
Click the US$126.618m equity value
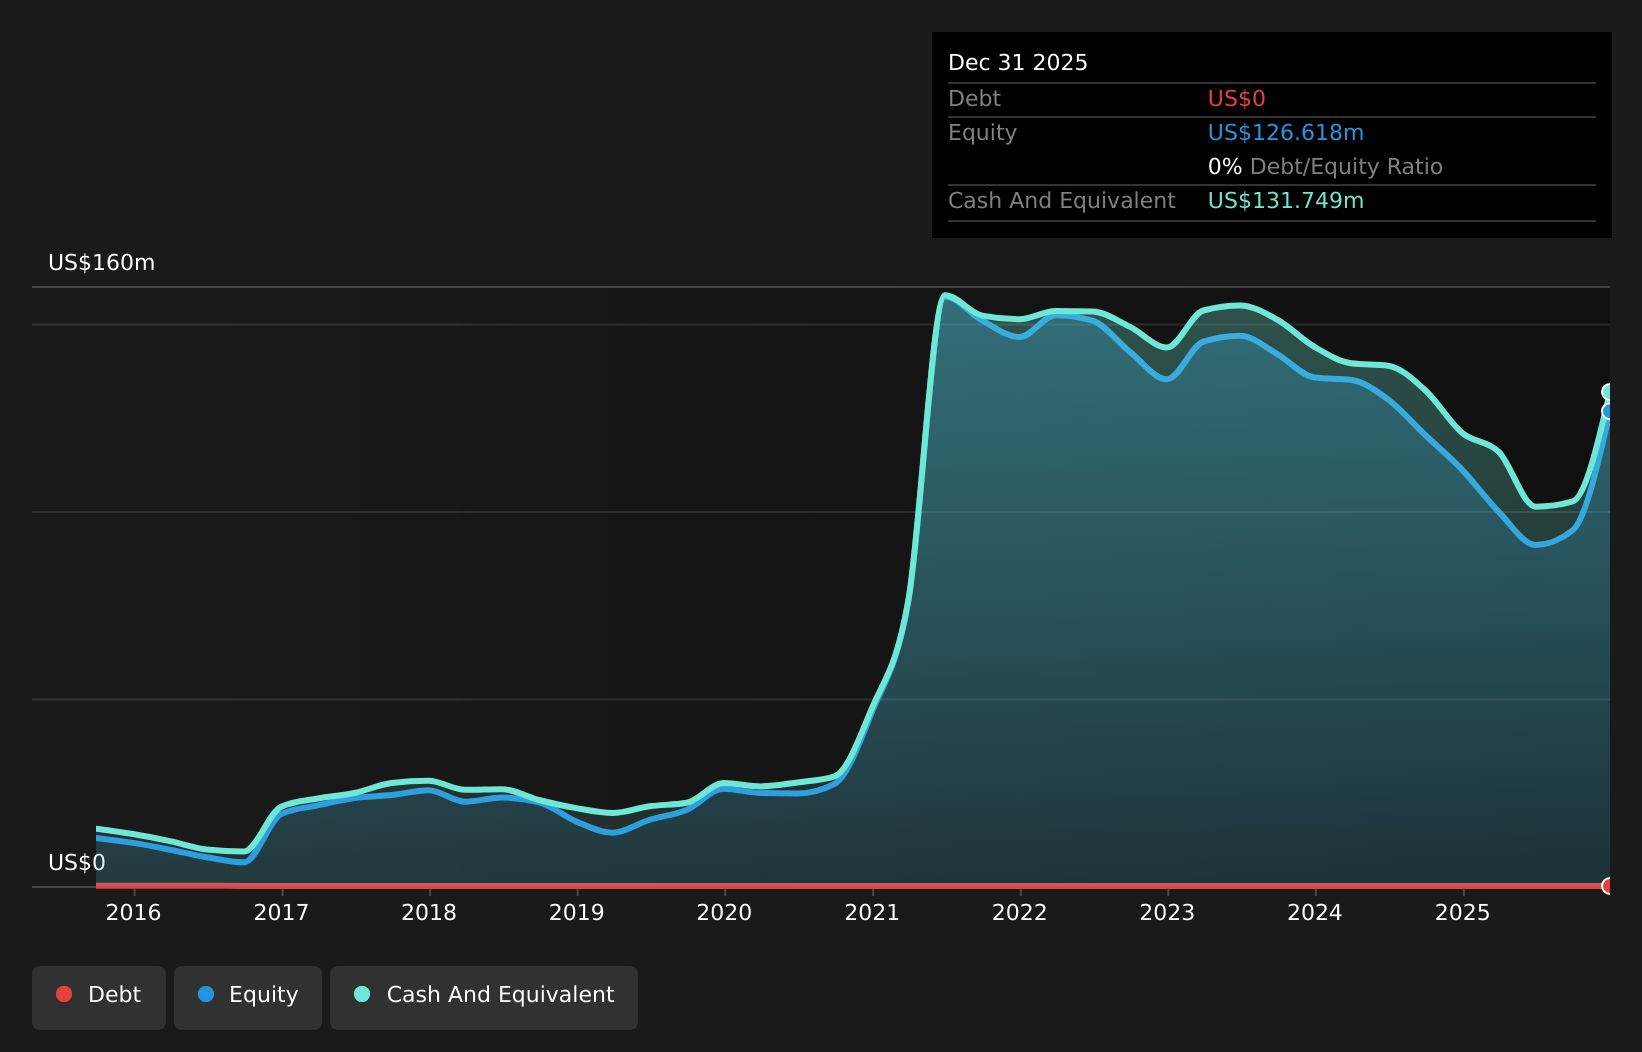pyautogui.click(x=1286, y=133)
